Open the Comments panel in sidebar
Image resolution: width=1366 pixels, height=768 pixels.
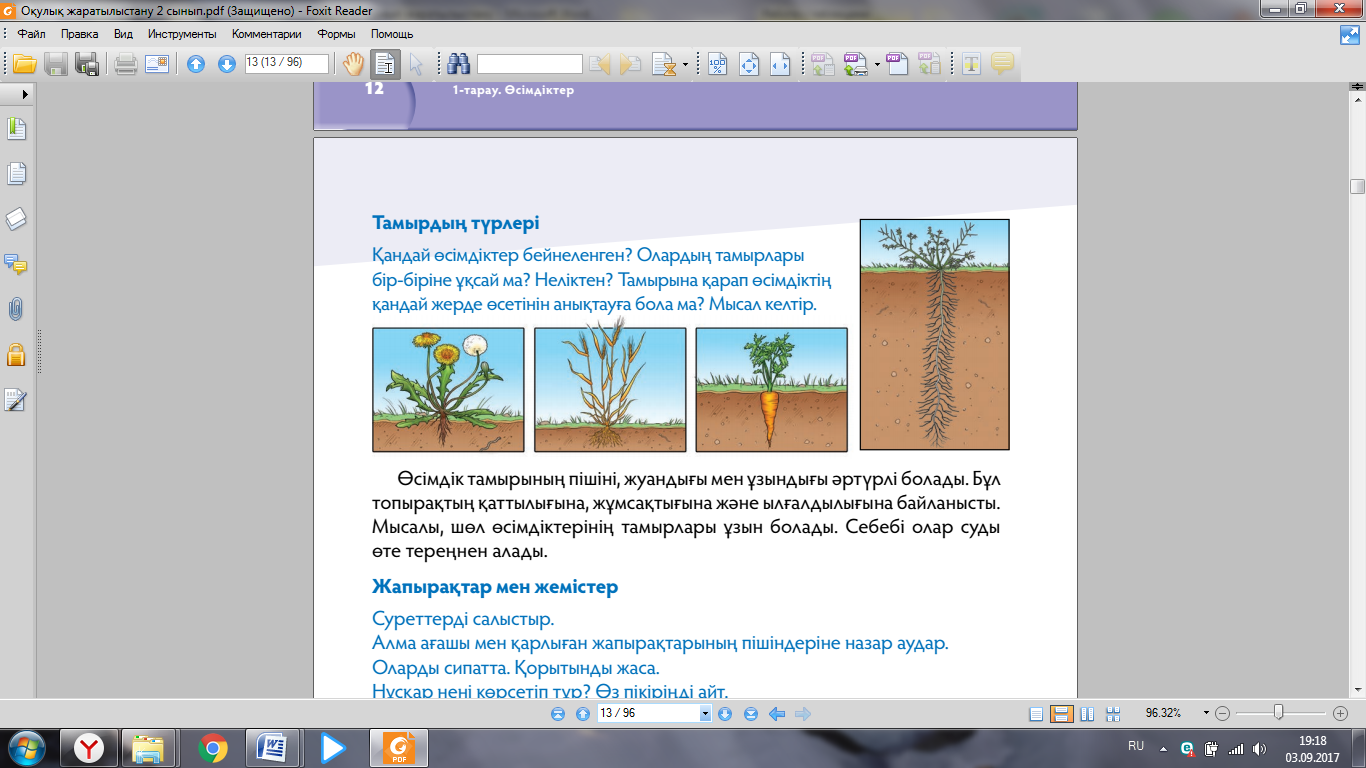click(x=16, y=265)
